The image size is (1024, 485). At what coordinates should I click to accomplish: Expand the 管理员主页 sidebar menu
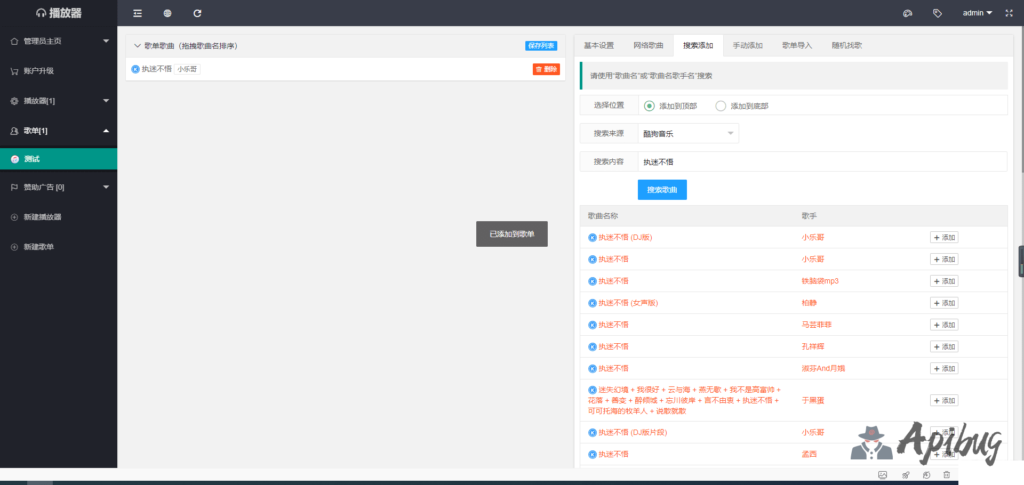point(58,41)
